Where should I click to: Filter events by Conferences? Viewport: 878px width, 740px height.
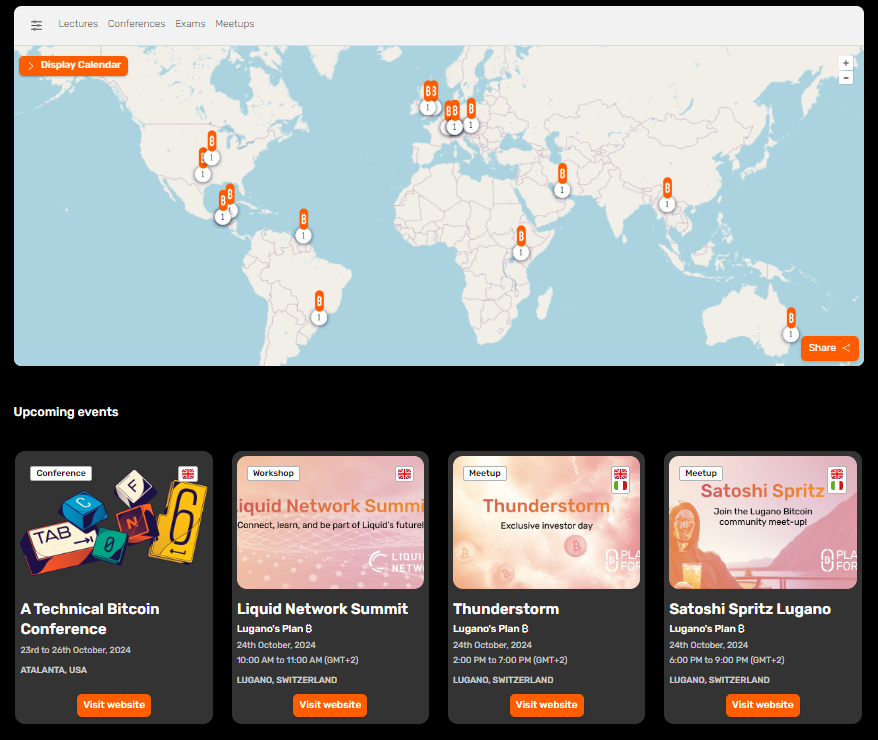(136, 24)
